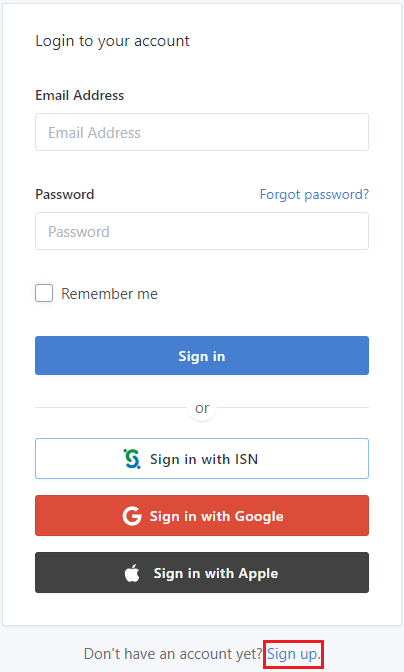Click the Apple logo icon
The width and height of the screenshot is (404, 672).
[132, 573]
